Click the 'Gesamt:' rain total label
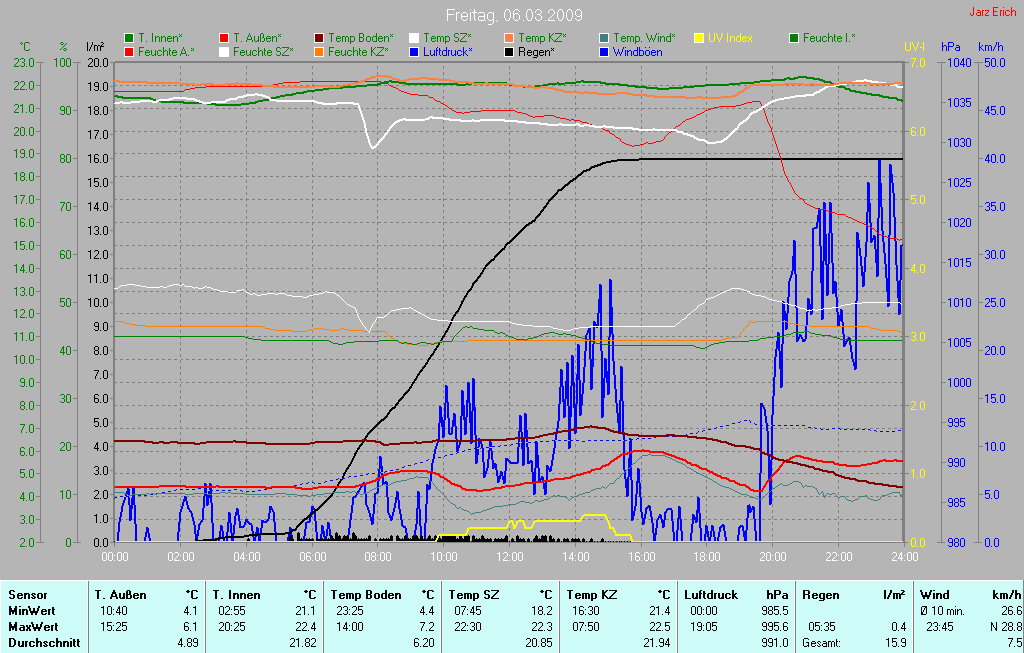 822,643
